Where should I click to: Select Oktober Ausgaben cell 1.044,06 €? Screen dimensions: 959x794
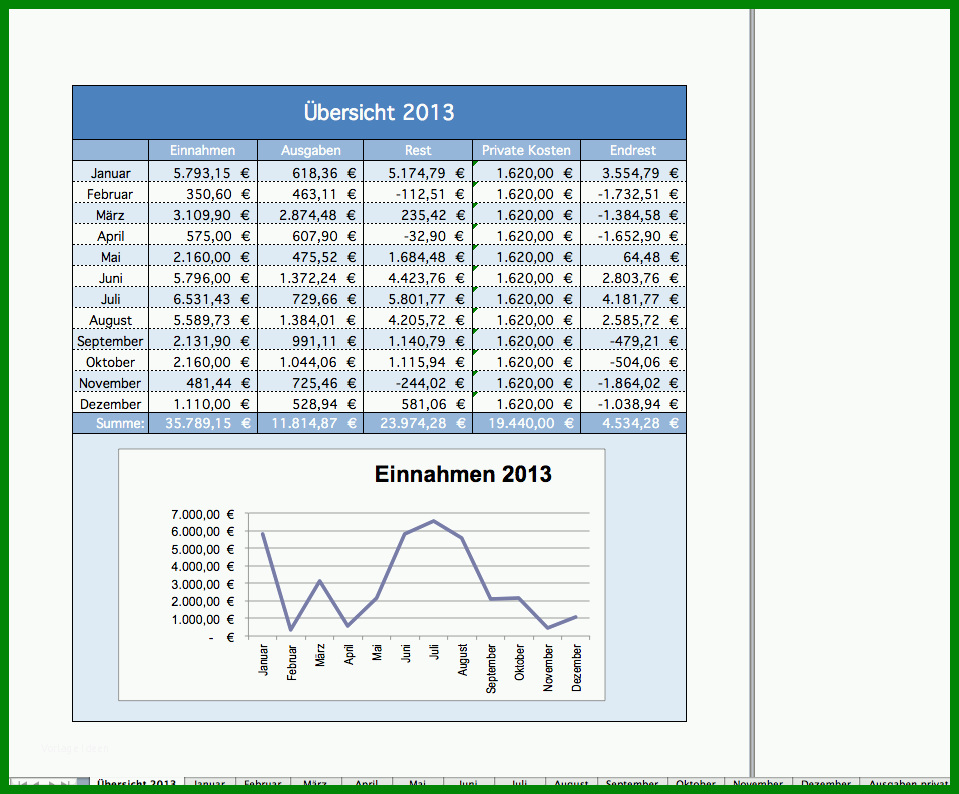pos(311,362)
